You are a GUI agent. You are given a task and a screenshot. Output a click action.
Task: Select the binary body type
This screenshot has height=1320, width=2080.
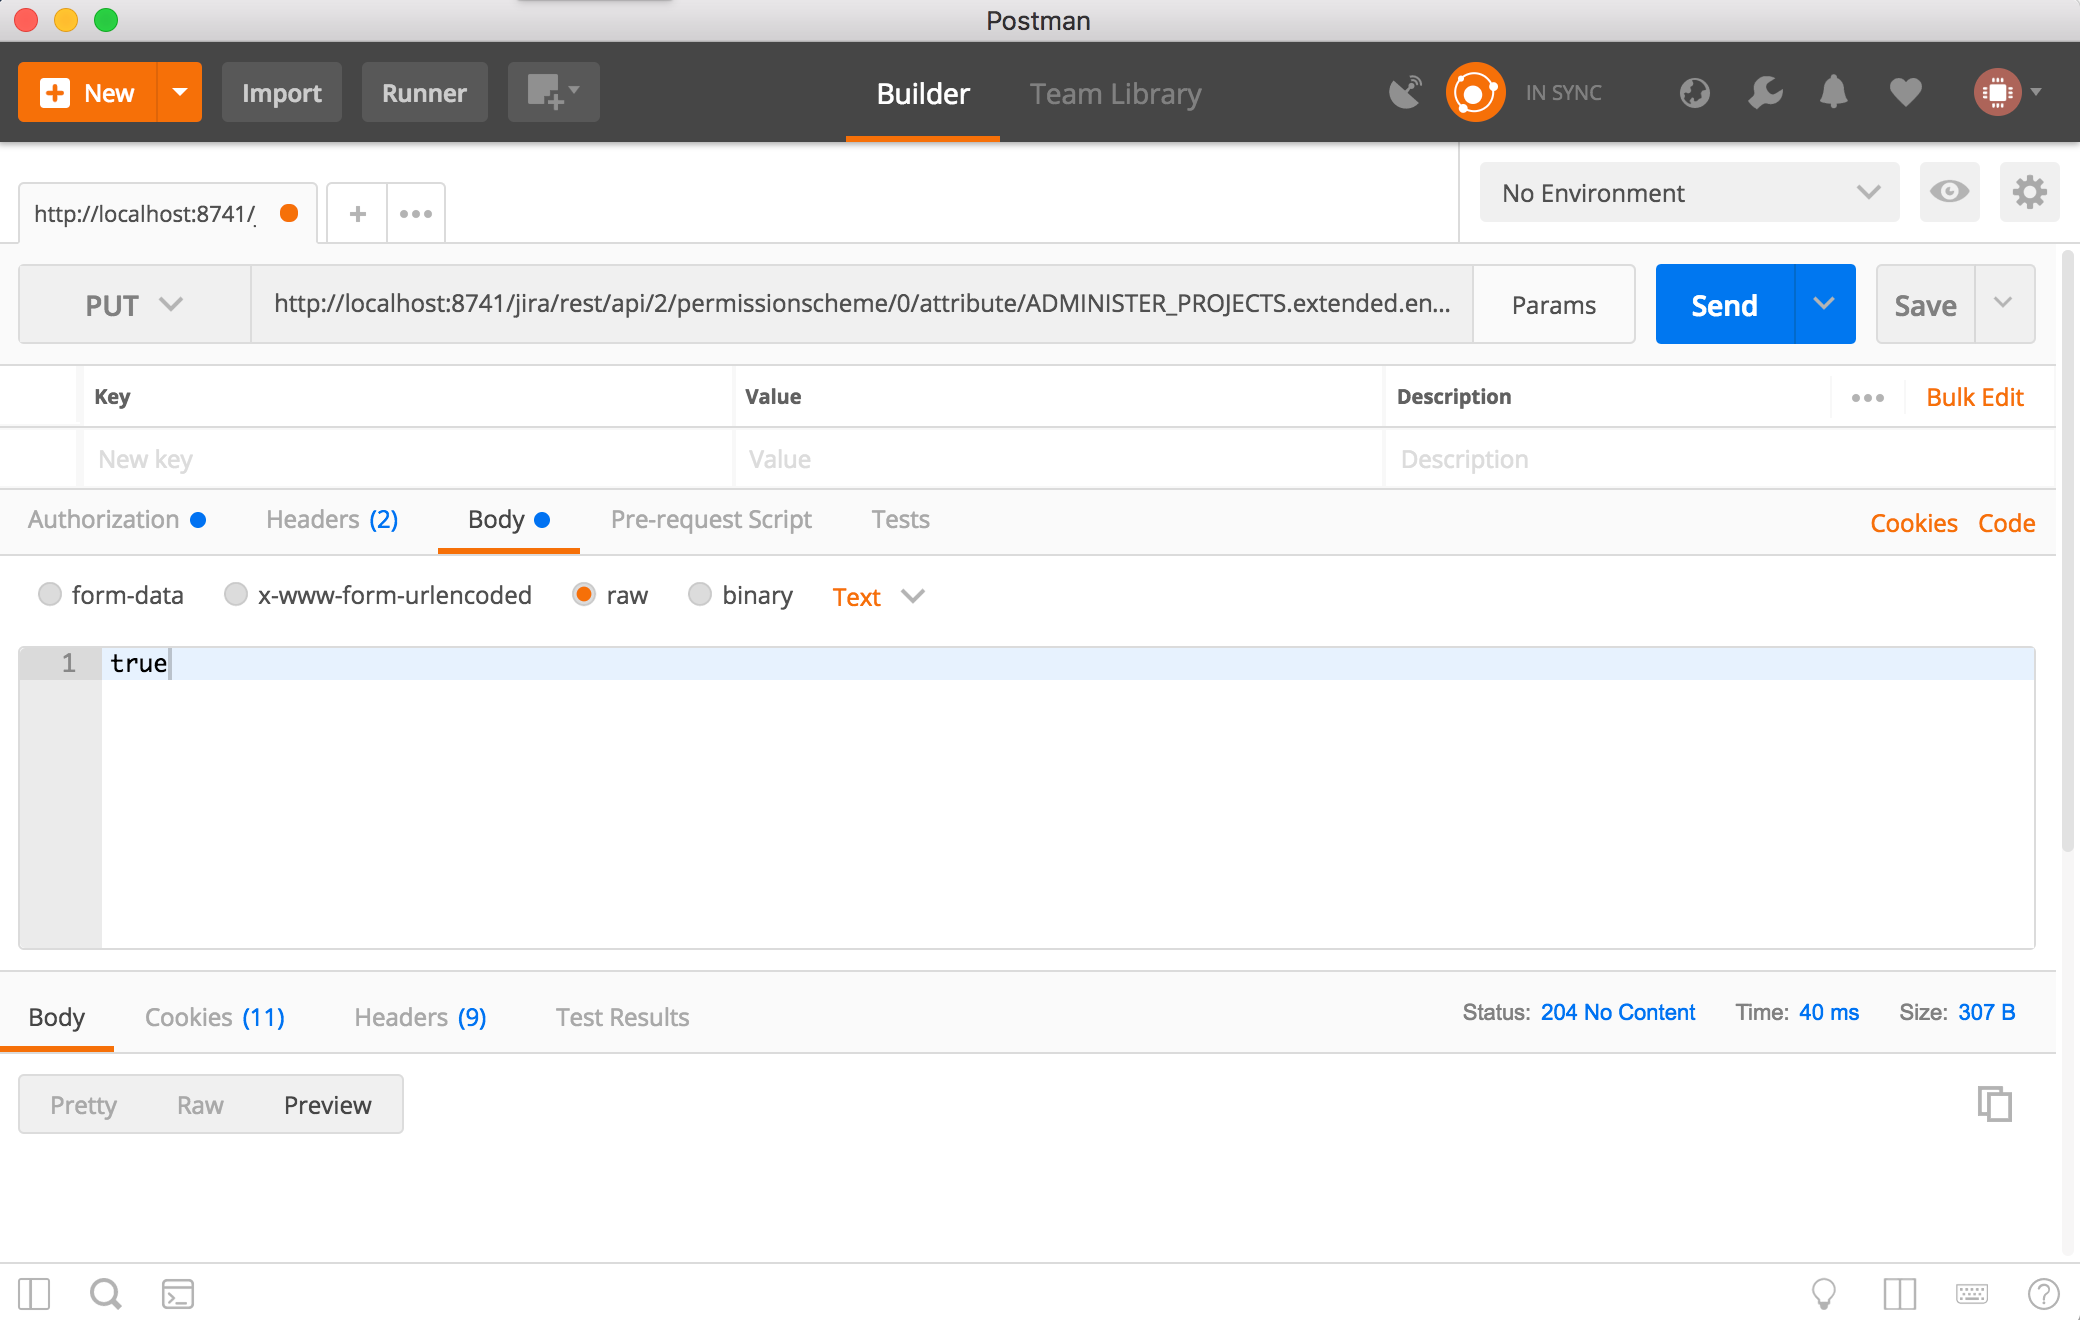pyautogui.click(x=700, y=595)
